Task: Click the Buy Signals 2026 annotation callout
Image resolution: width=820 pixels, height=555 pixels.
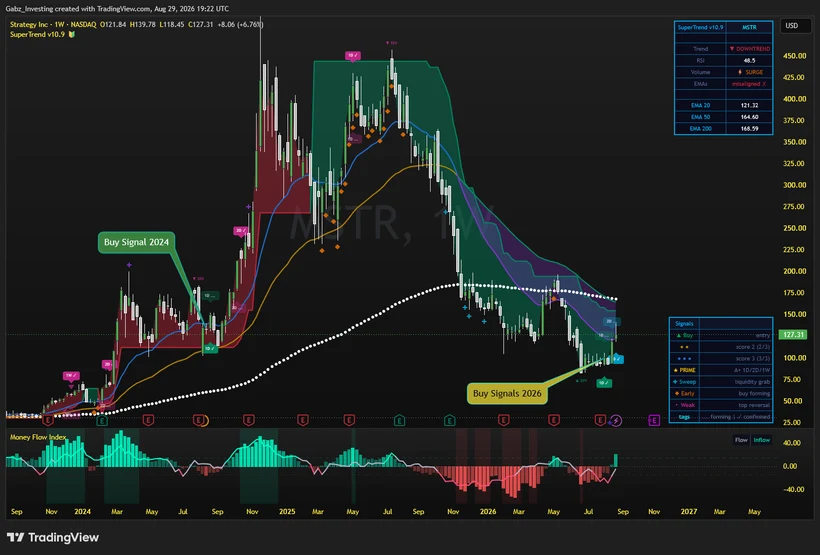Action: (x=507, y=393)
